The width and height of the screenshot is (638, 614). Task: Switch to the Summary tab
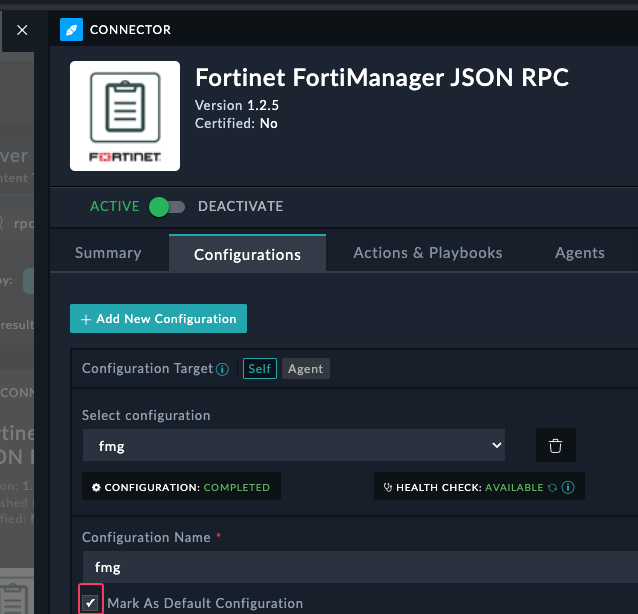pyautogui.click(x=108, y=253)
